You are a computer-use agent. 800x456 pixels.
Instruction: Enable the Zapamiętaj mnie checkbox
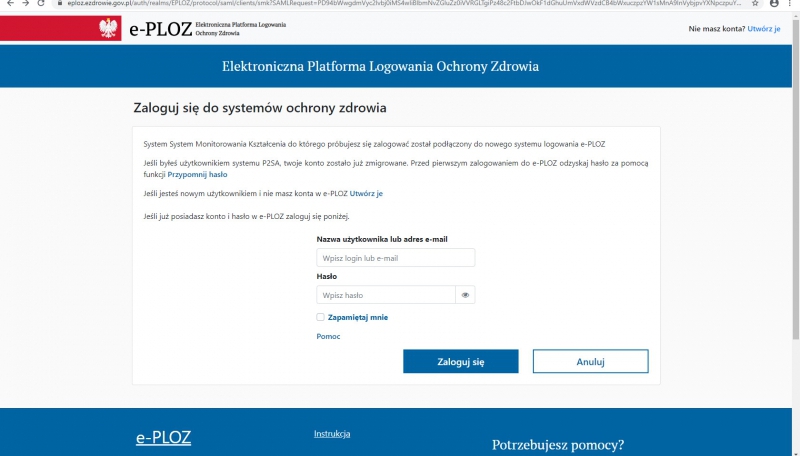pos(320,317)
